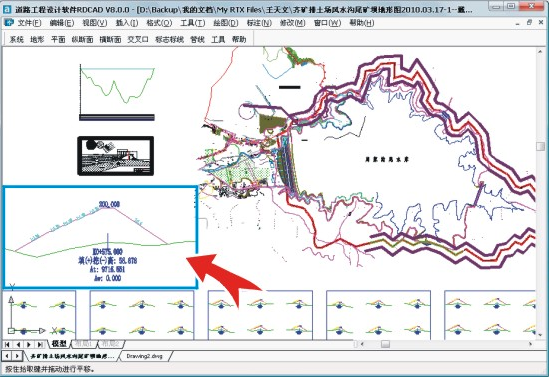Click right arrow beside document tabs
Viewport: 551px width, 379px height.
pos(17,356)
